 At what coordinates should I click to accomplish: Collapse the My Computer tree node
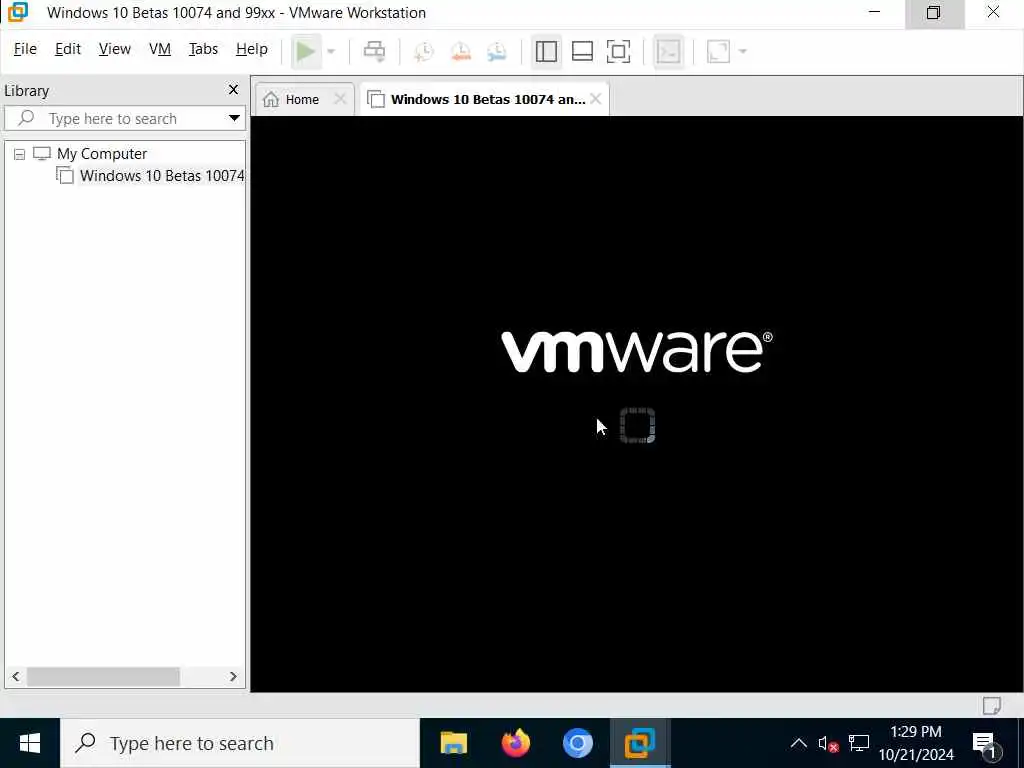click(x=20, y=154)
